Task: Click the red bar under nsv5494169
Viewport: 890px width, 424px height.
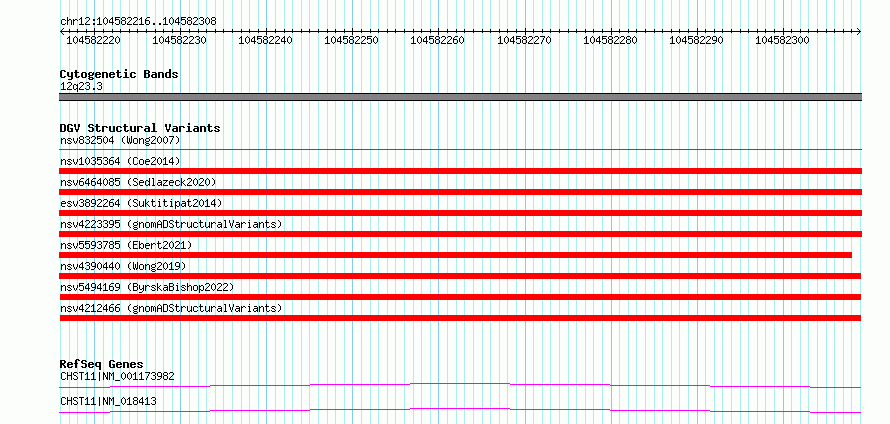Action: [460, 297]
